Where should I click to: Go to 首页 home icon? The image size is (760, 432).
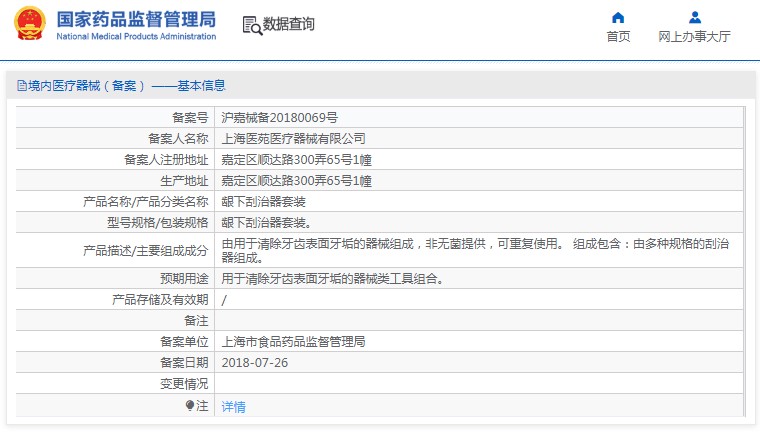(618, 18)
